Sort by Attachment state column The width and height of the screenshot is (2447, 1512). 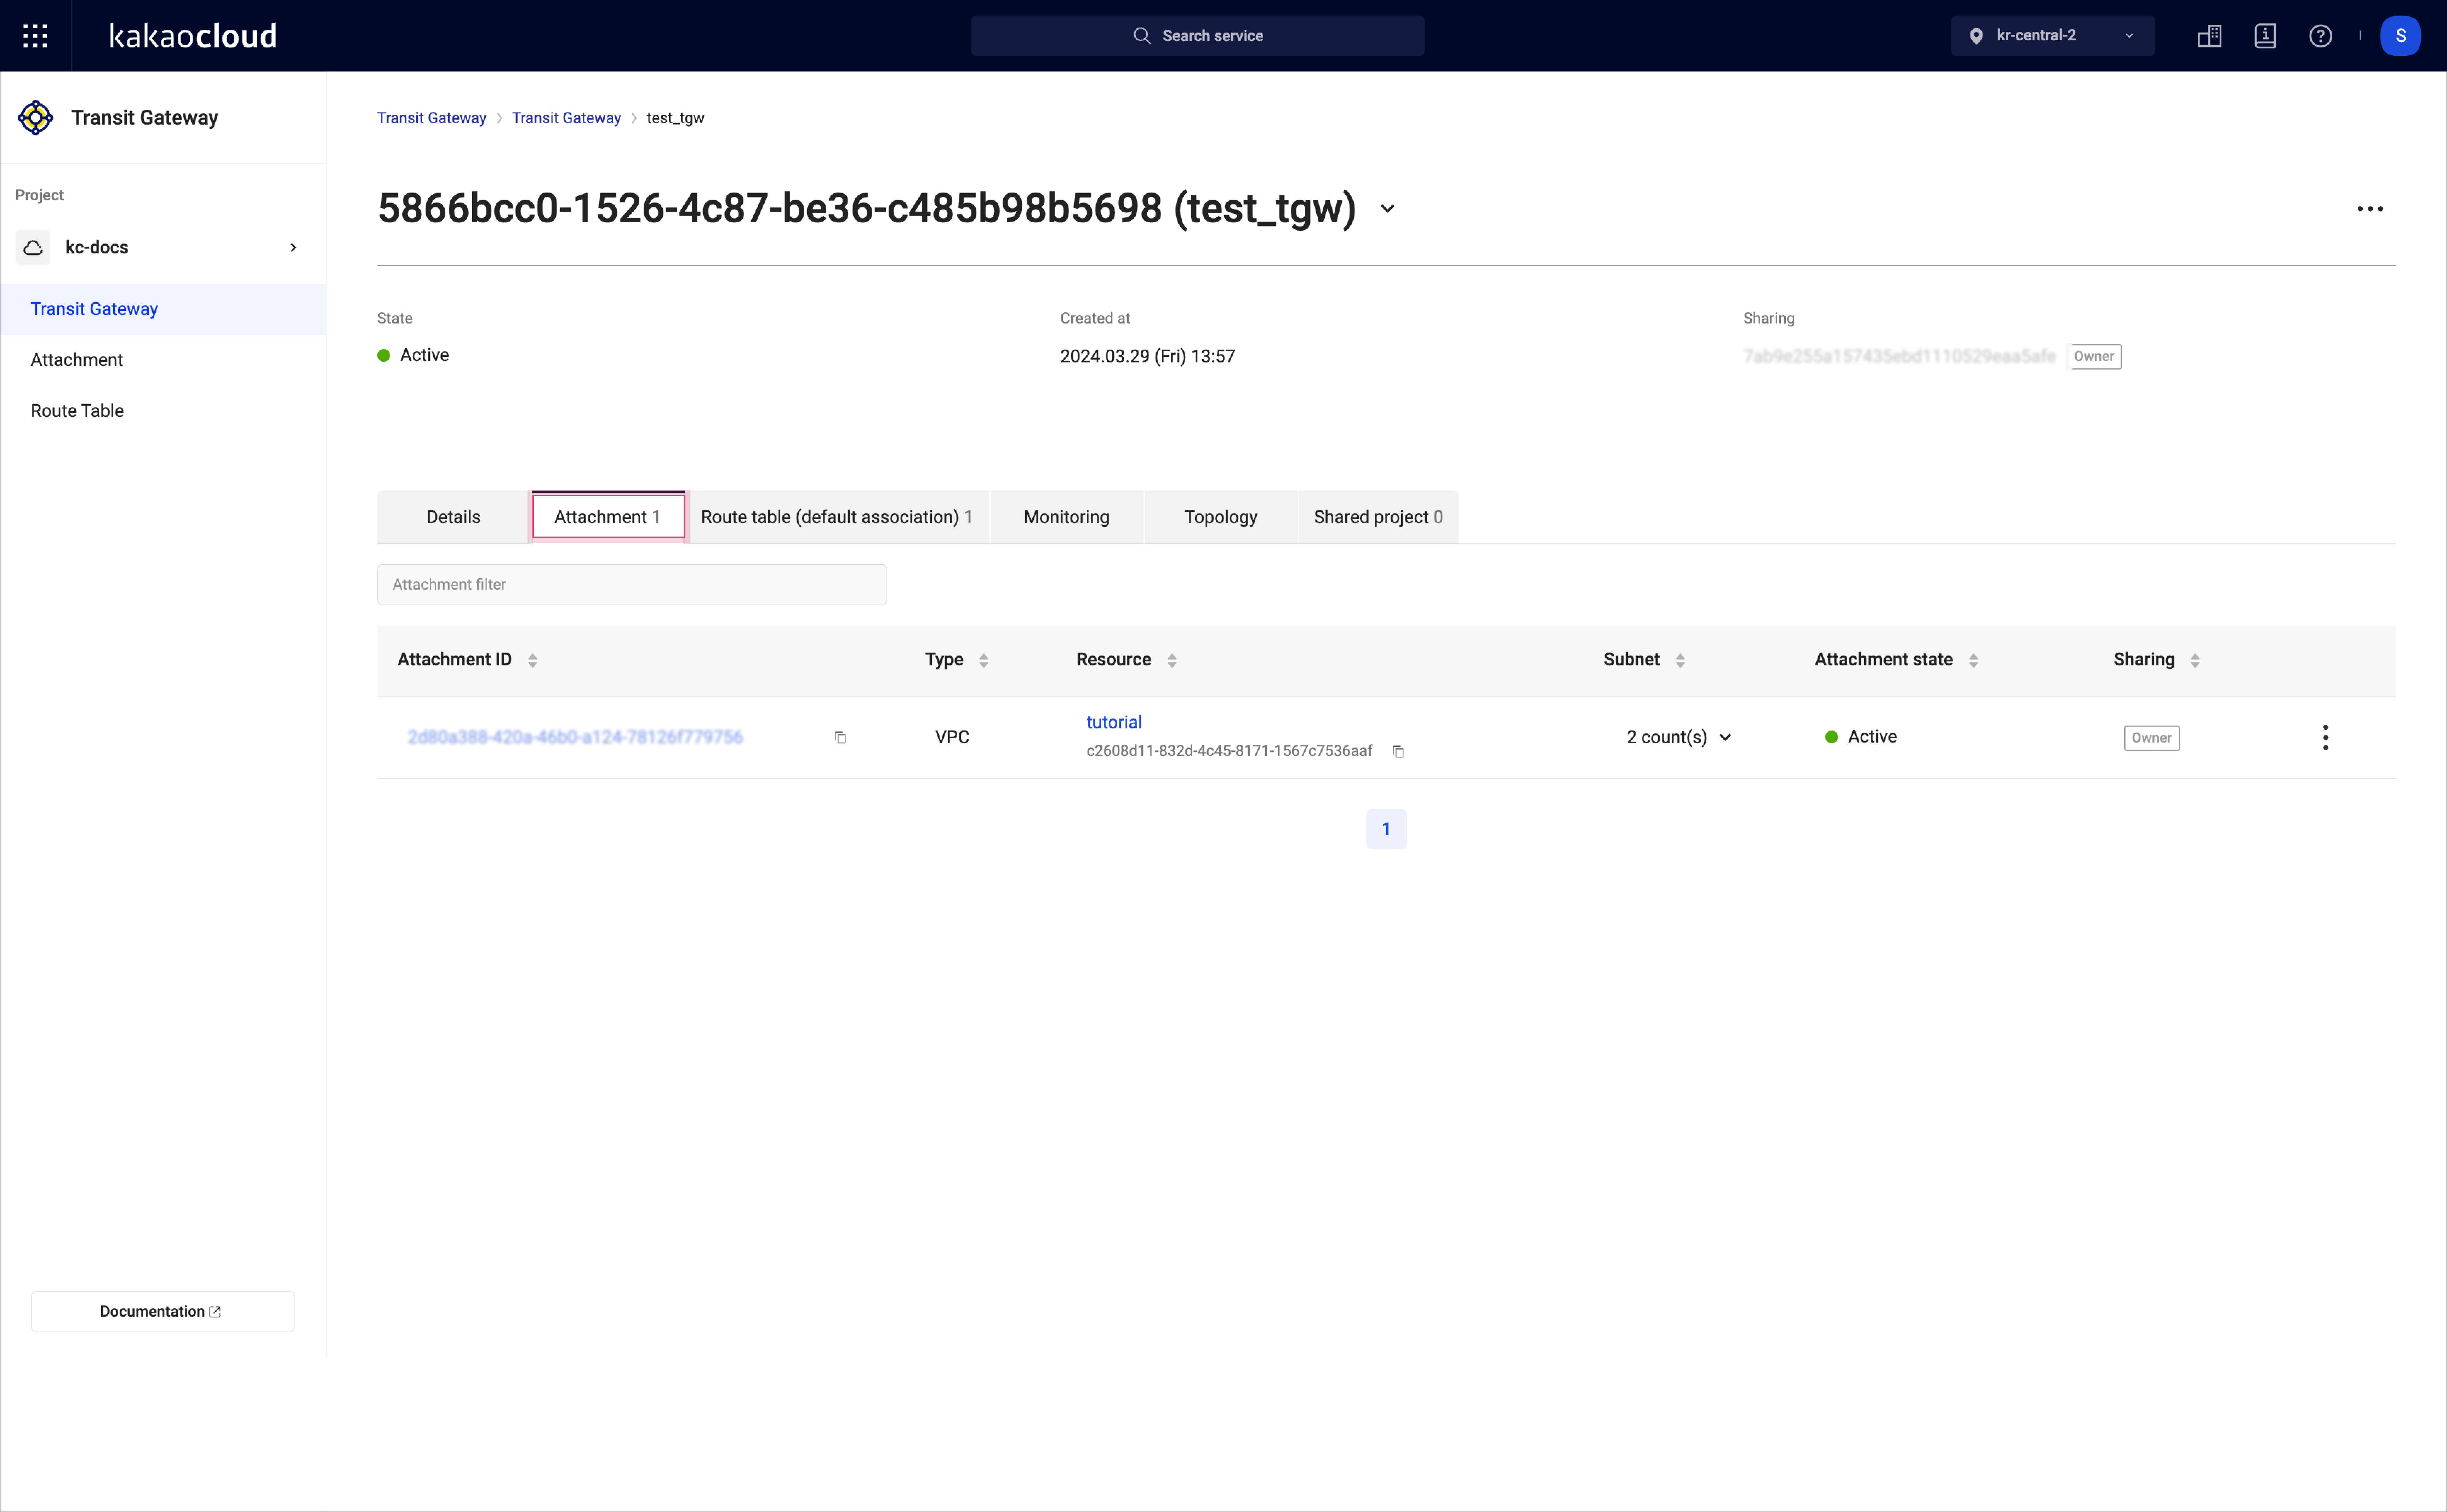(1973, 661)
